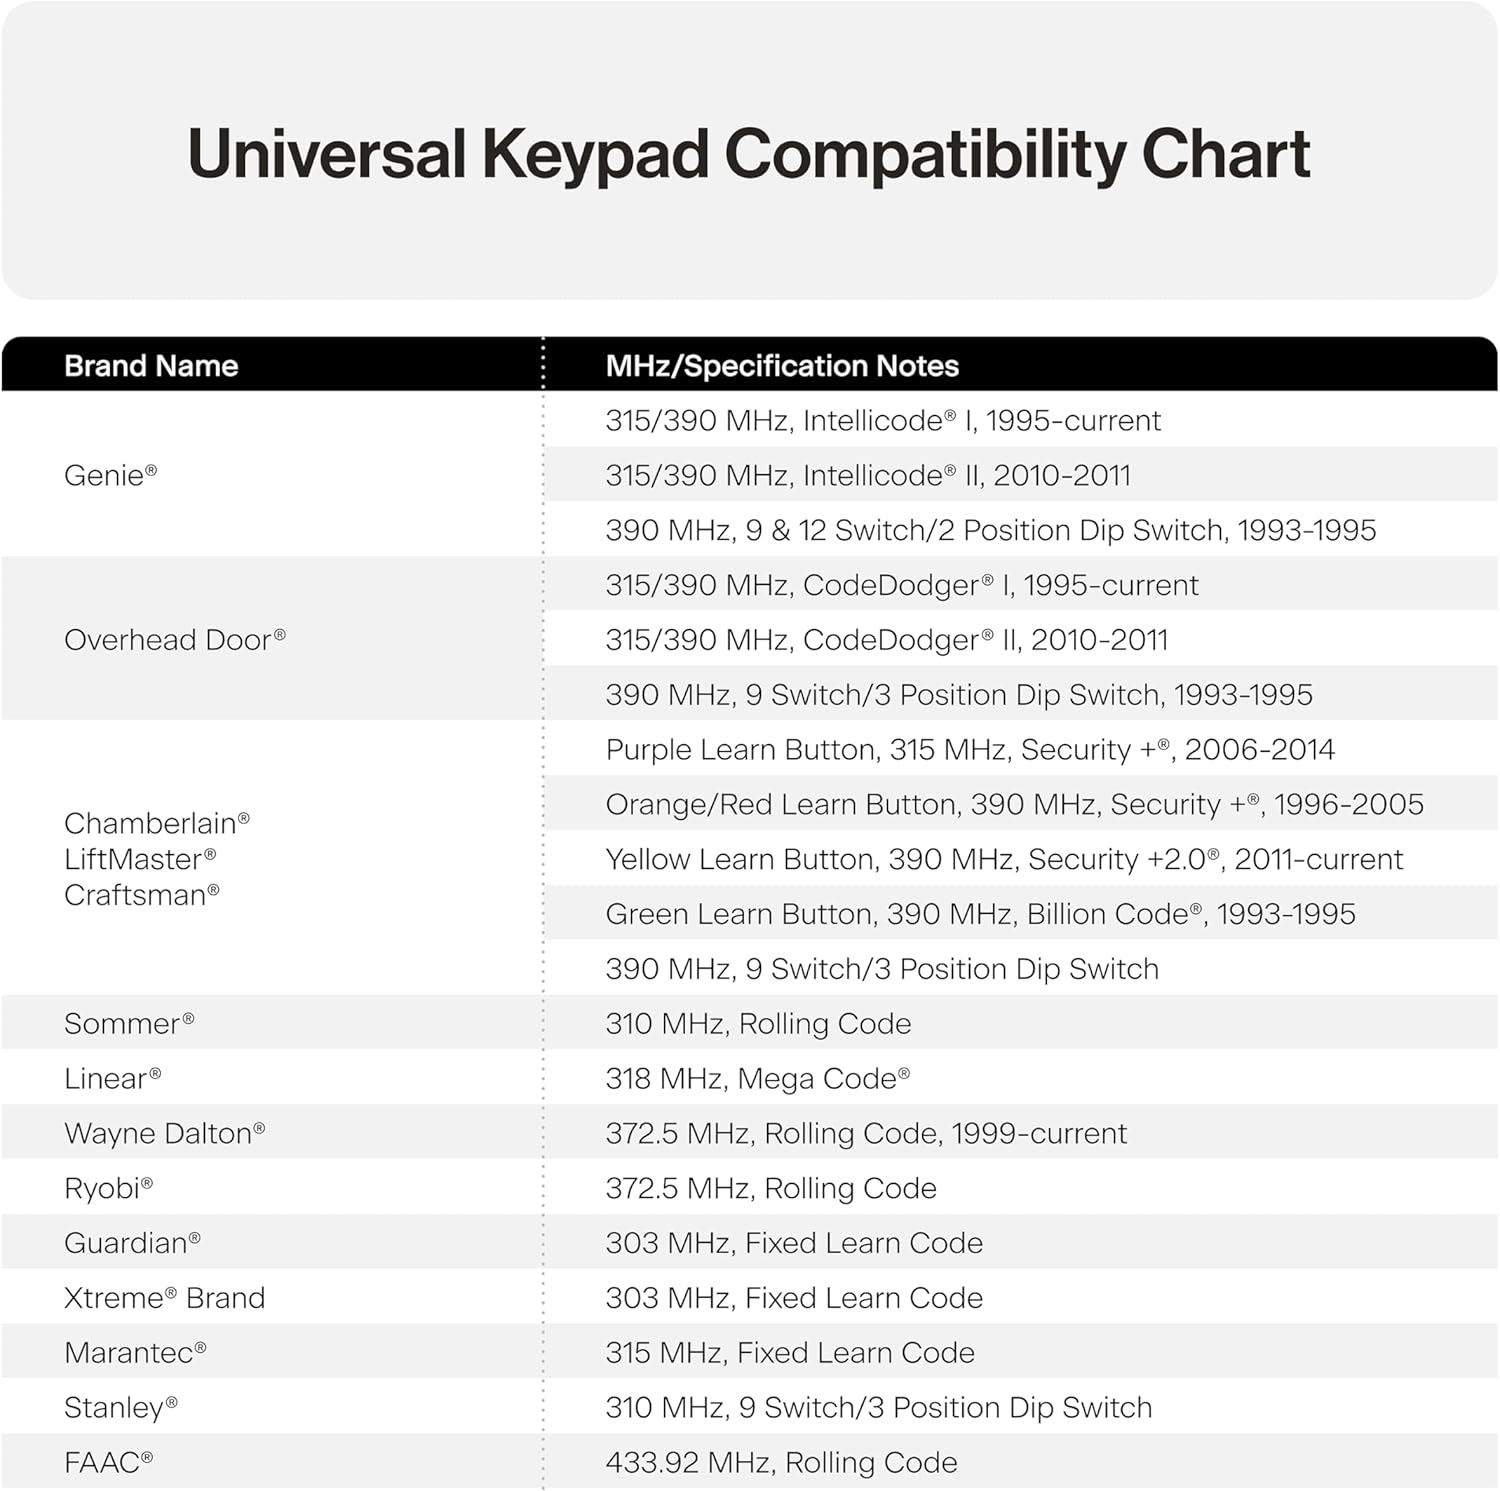Select the FAAC brand cell

point(108,1463)
